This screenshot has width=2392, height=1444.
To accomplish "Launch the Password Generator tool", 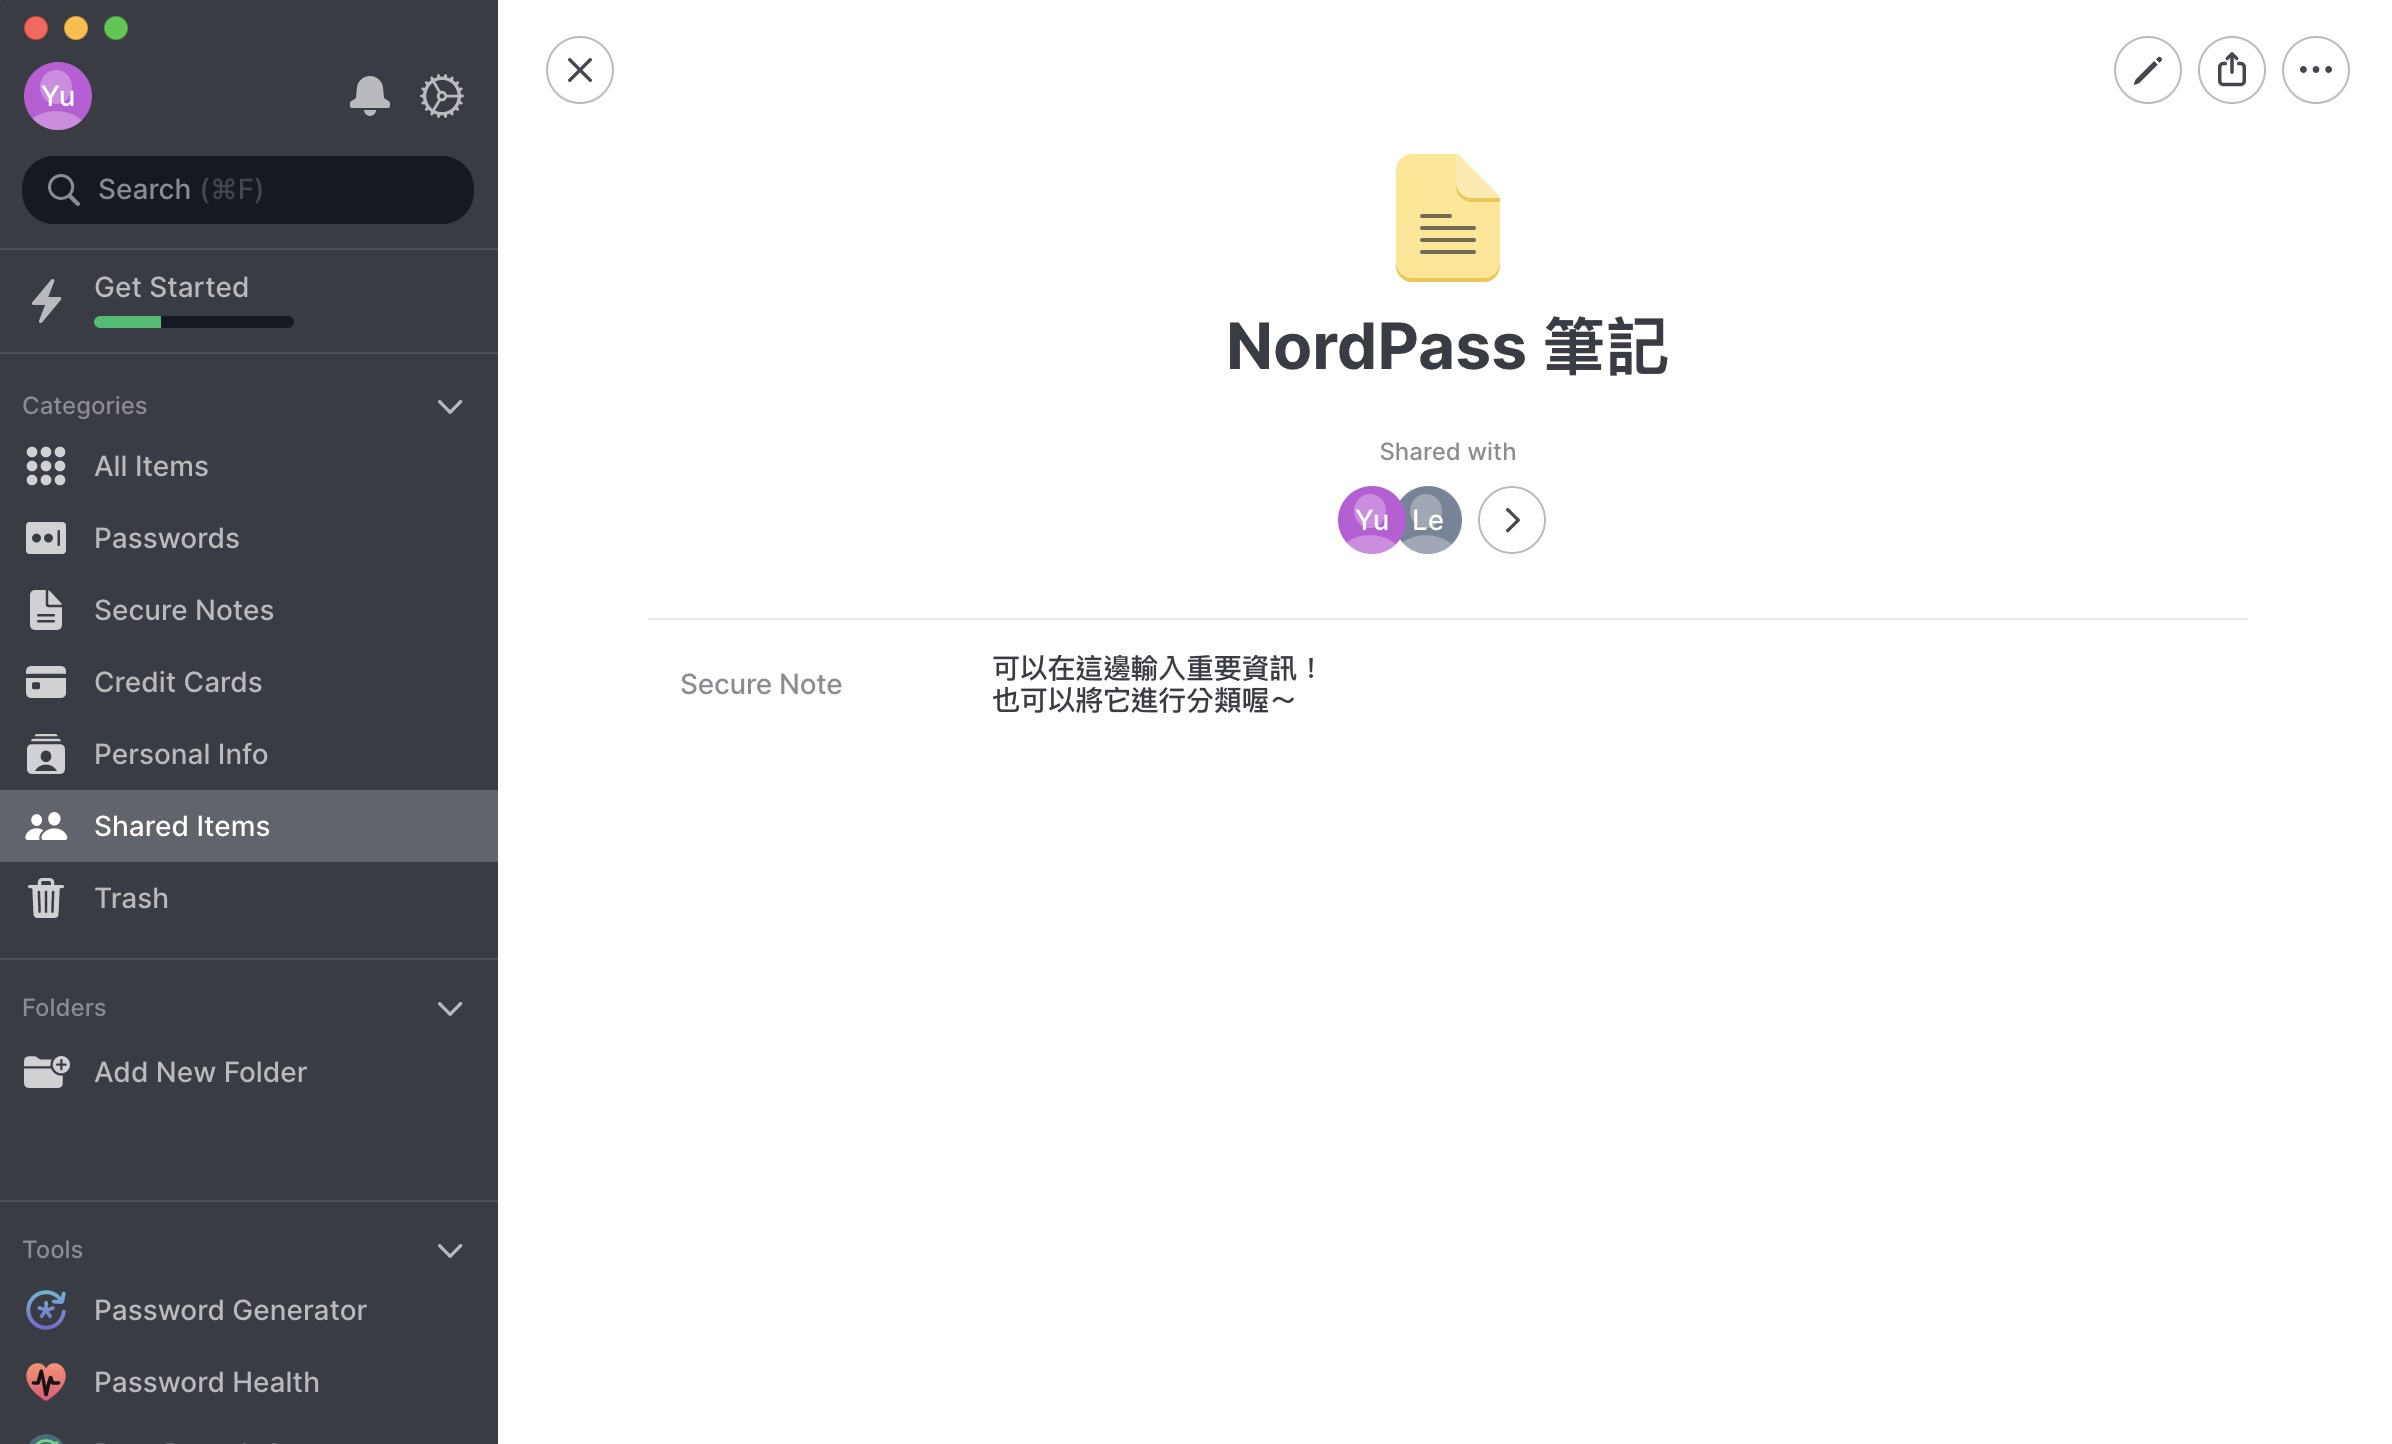I will tap(249, 1310).
